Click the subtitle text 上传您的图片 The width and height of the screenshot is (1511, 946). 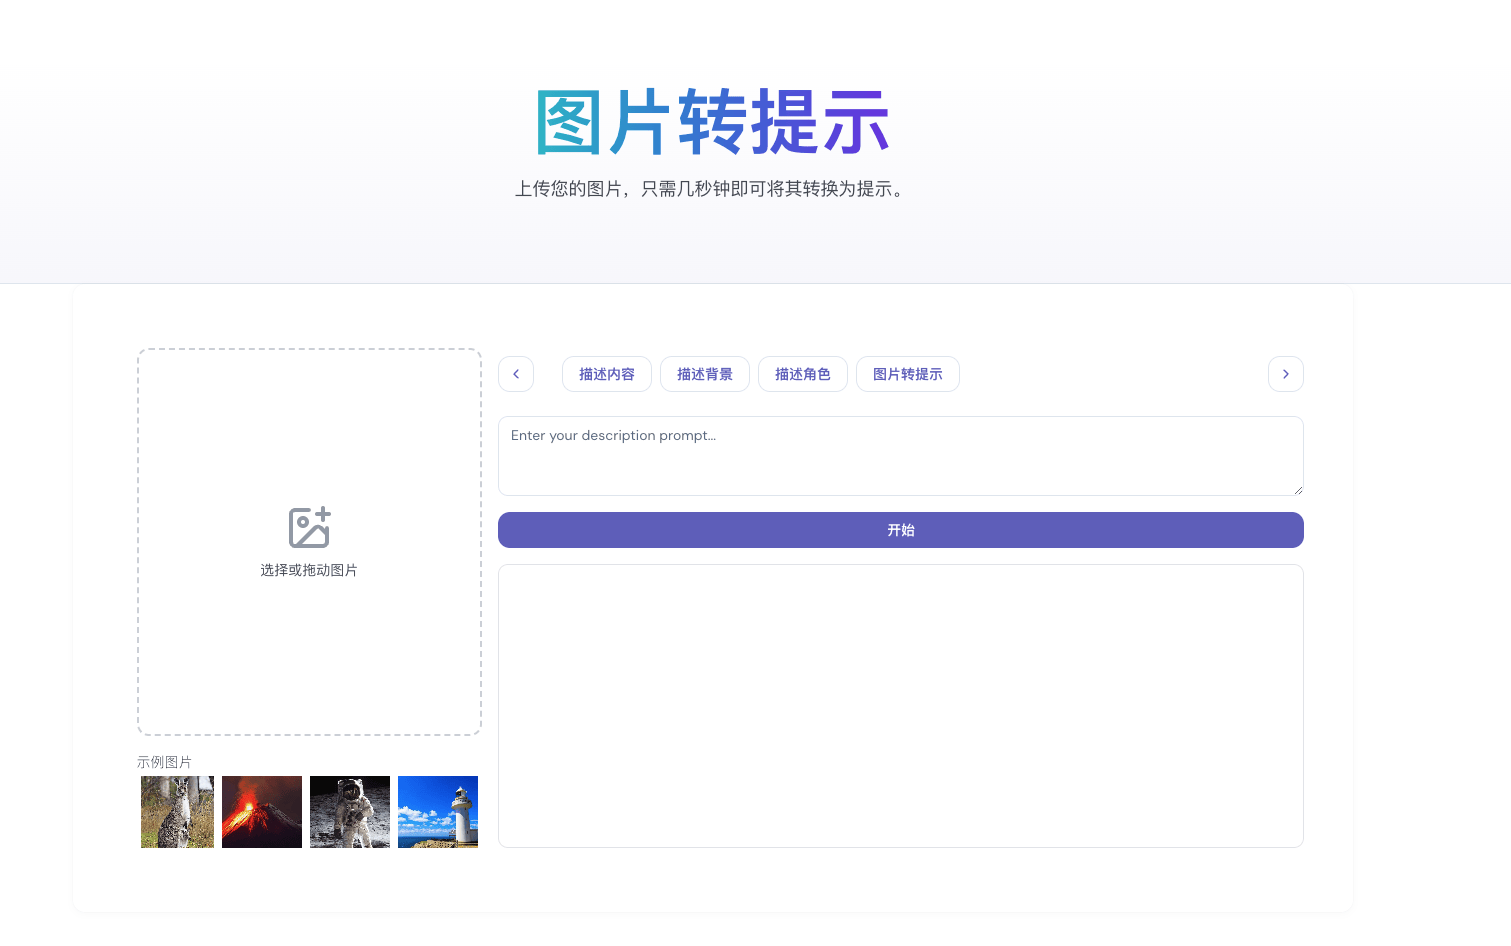point(569,189)
